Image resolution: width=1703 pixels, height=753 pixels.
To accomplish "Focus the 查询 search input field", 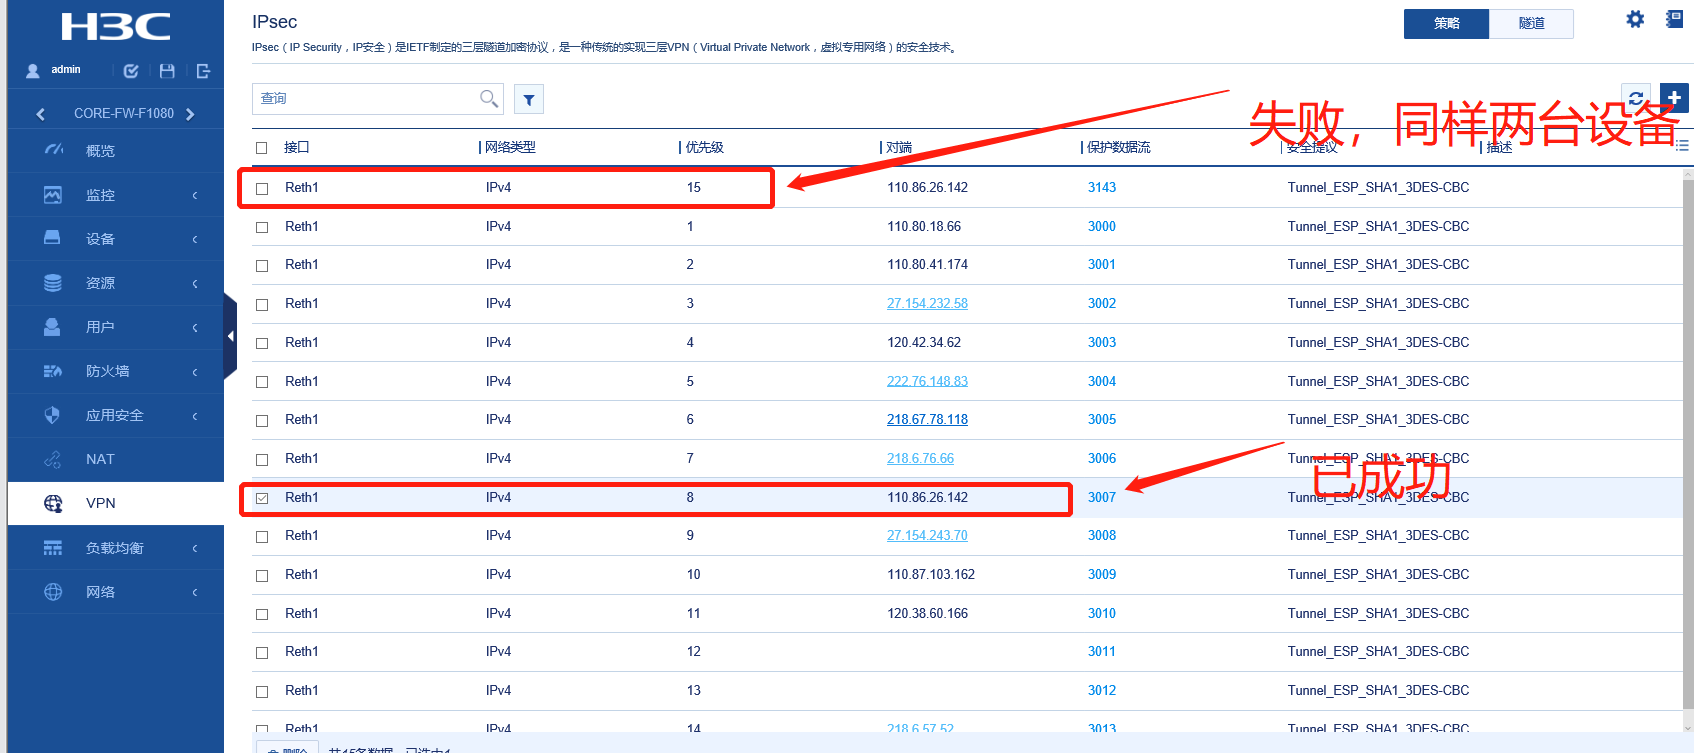I will tap(365, 98).
